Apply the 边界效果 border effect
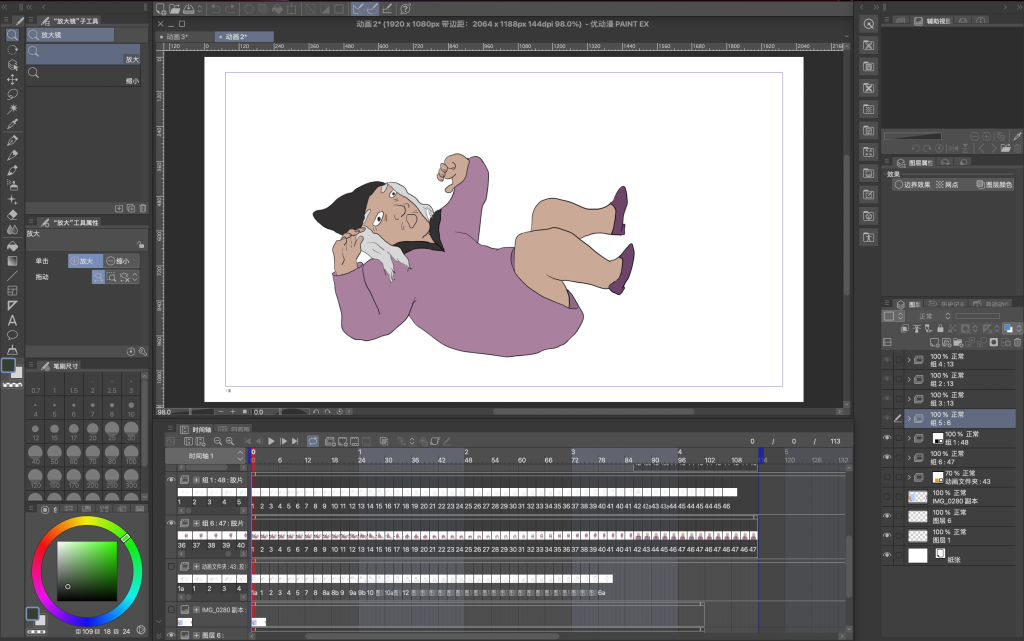The height and width of the screenshot is (641, 1024). (913, 185)
